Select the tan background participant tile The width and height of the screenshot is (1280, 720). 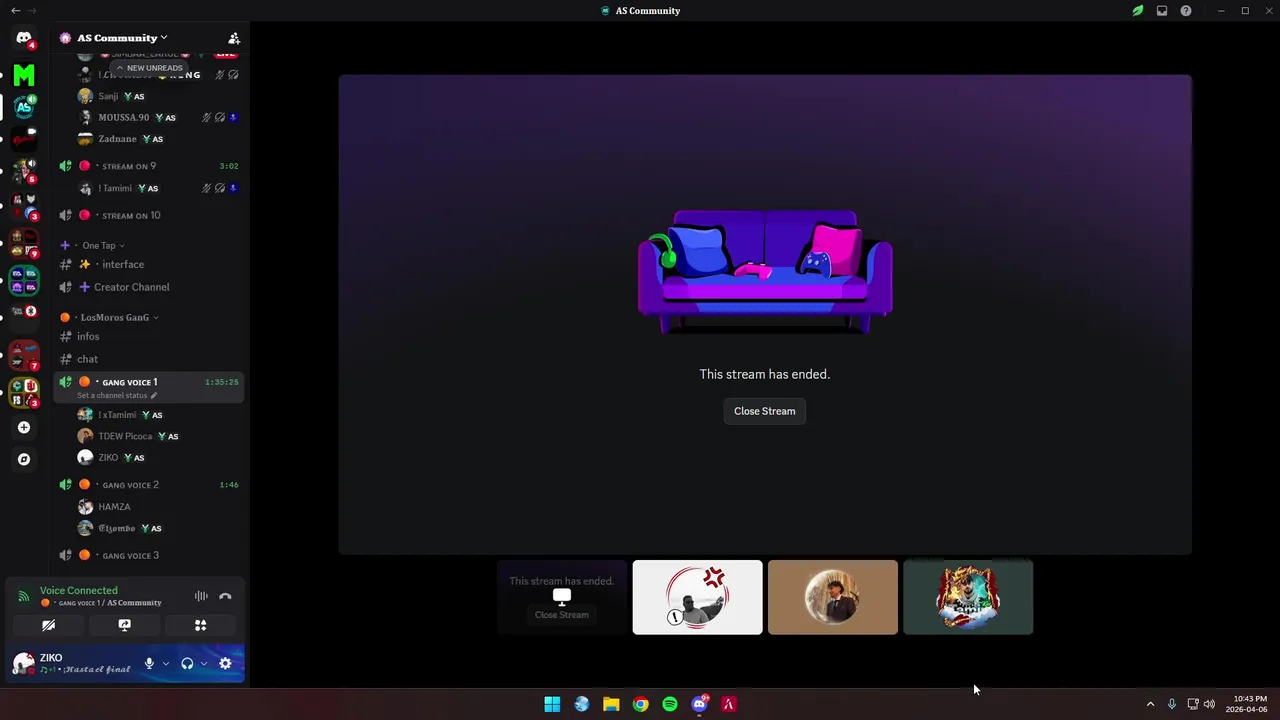(833, 597)
